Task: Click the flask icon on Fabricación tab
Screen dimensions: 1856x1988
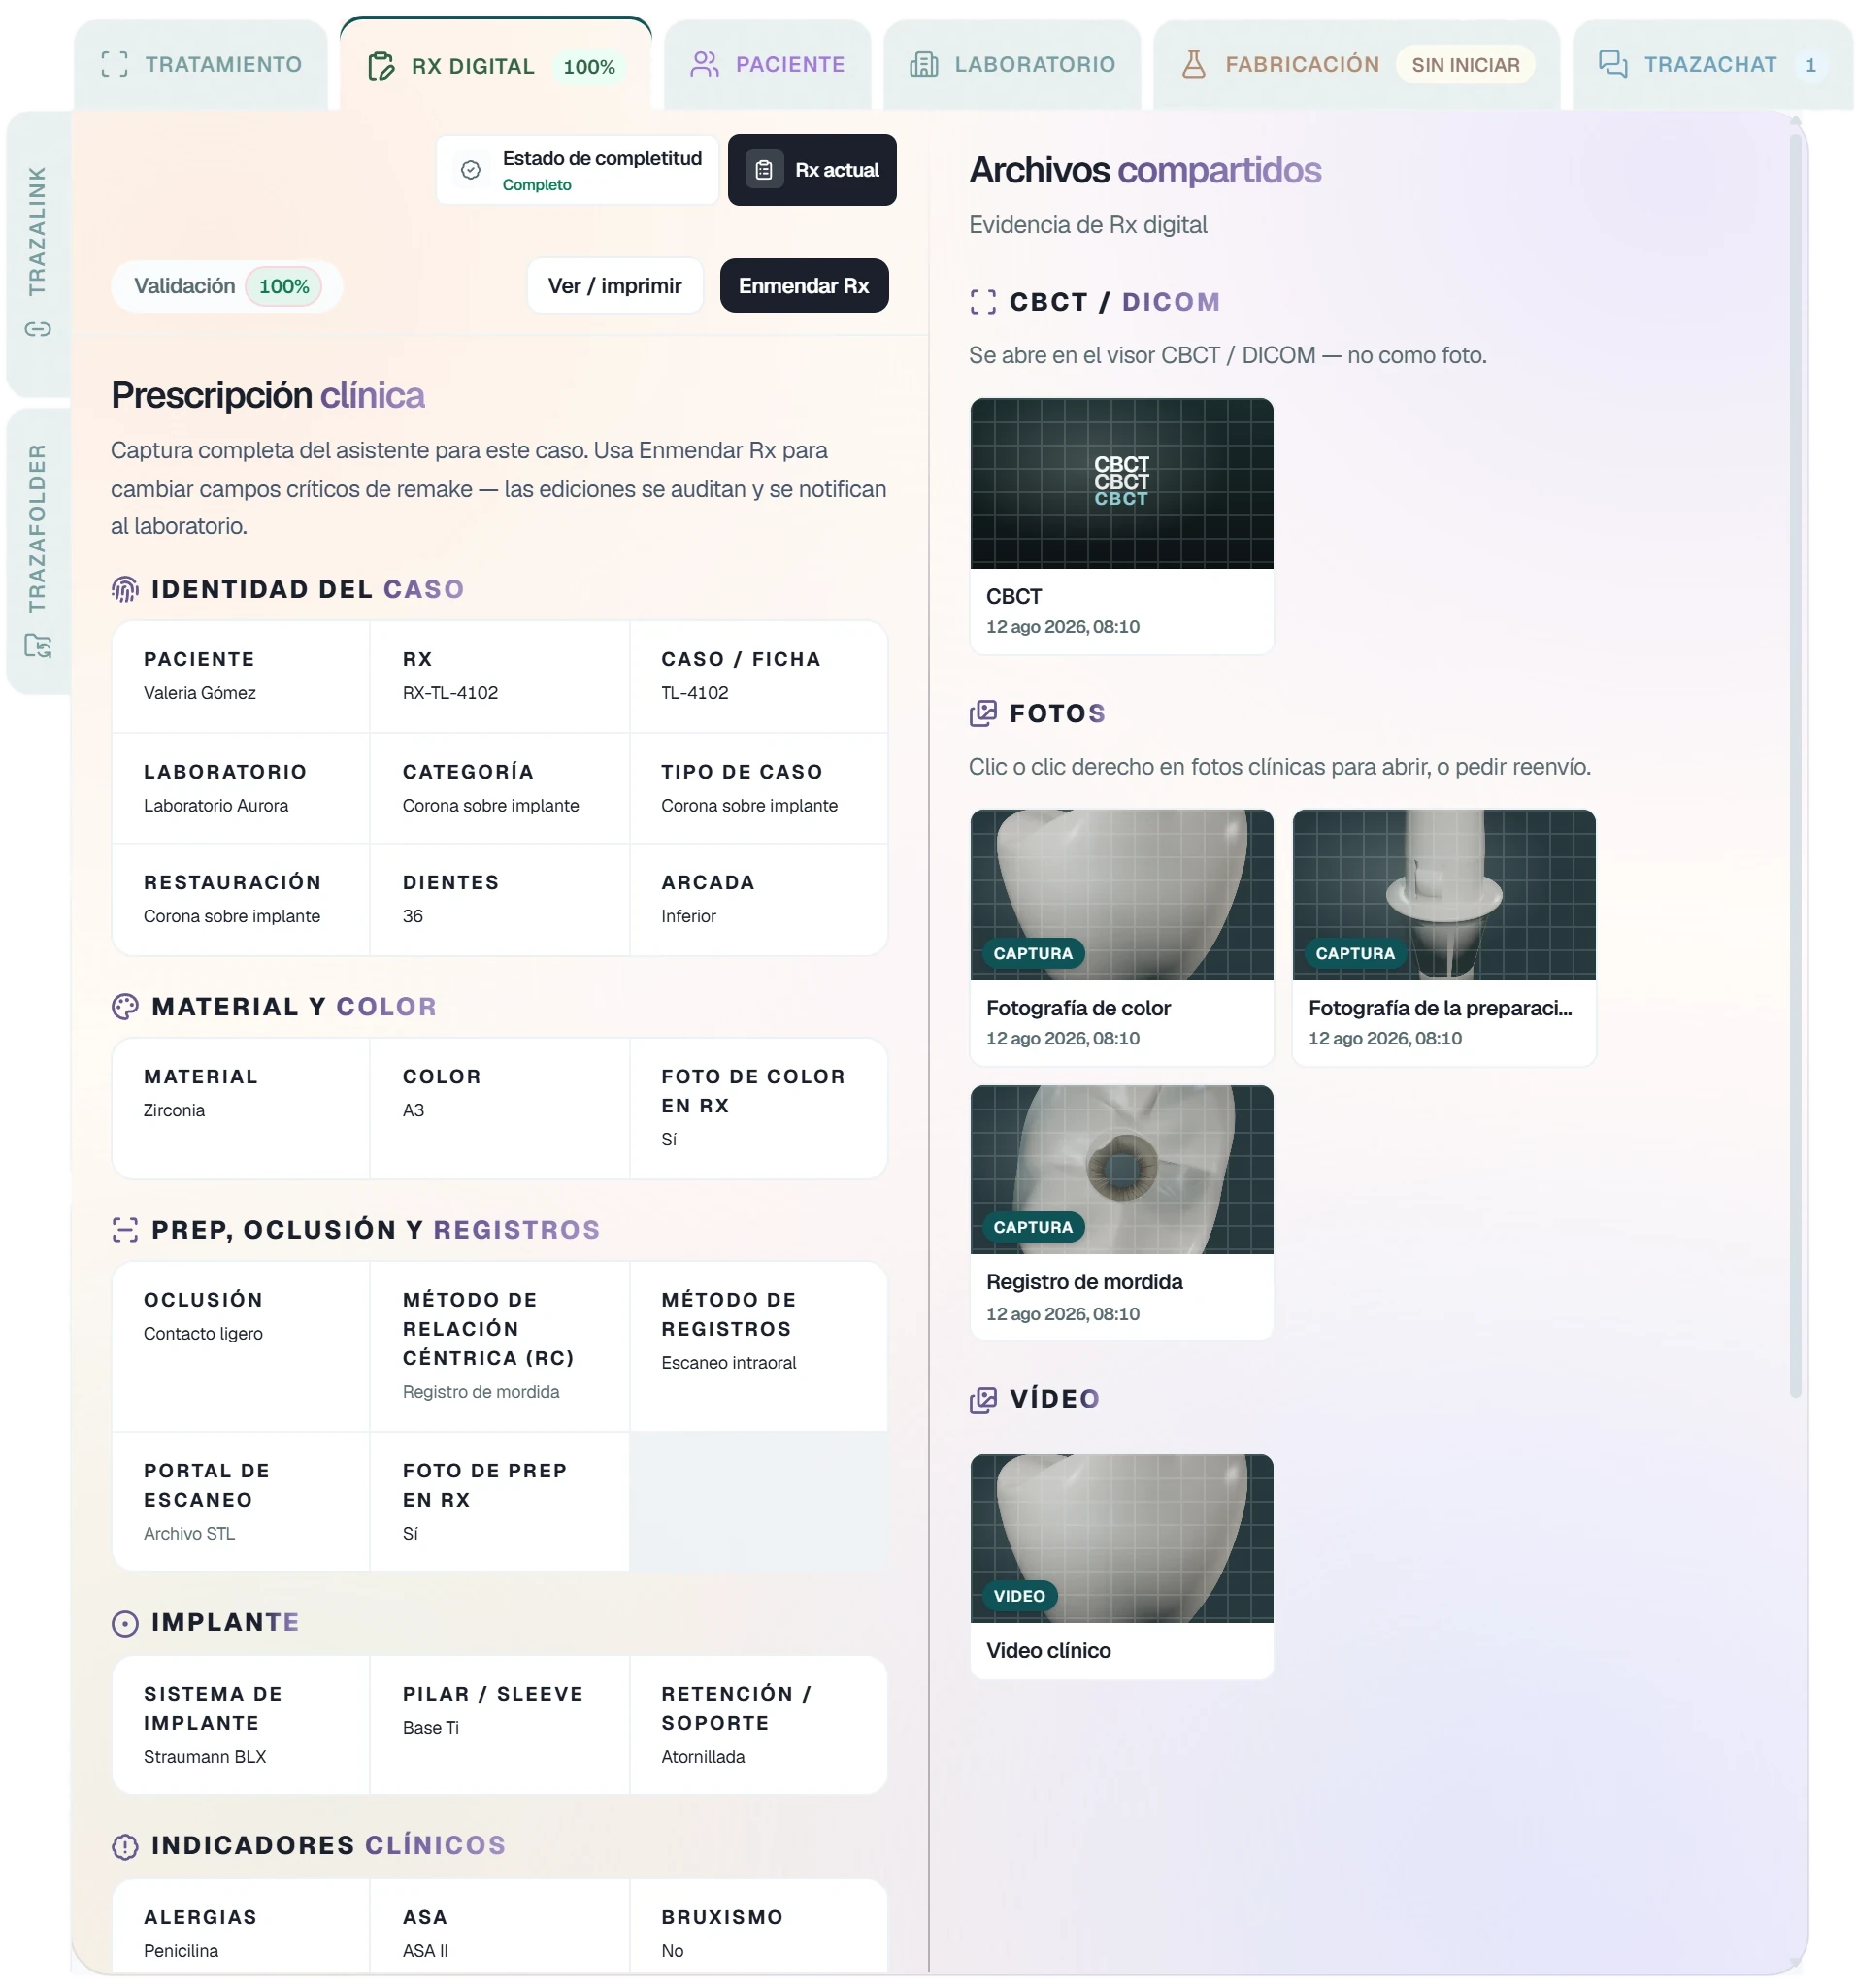Action: pyautogui.click(x=1193, y=65)
